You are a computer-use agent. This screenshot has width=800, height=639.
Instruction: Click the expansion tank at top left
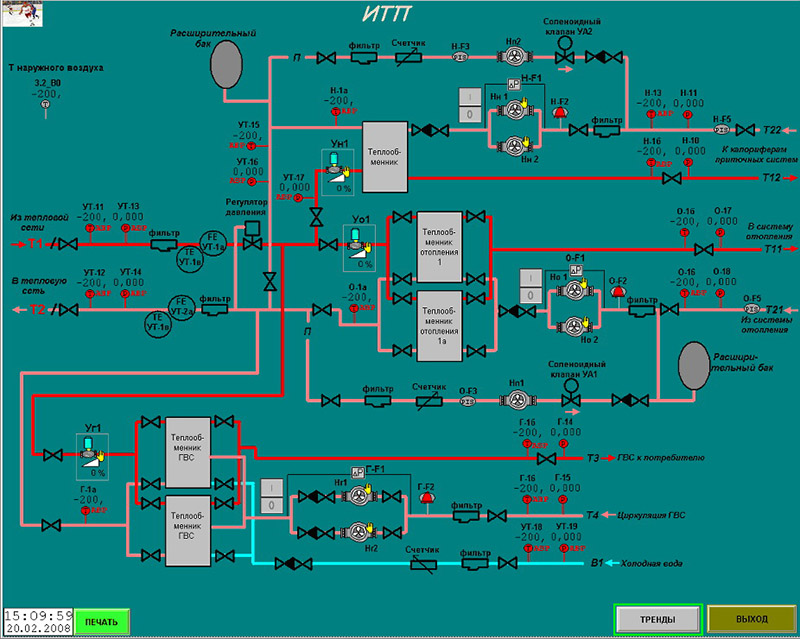(226, 65)
